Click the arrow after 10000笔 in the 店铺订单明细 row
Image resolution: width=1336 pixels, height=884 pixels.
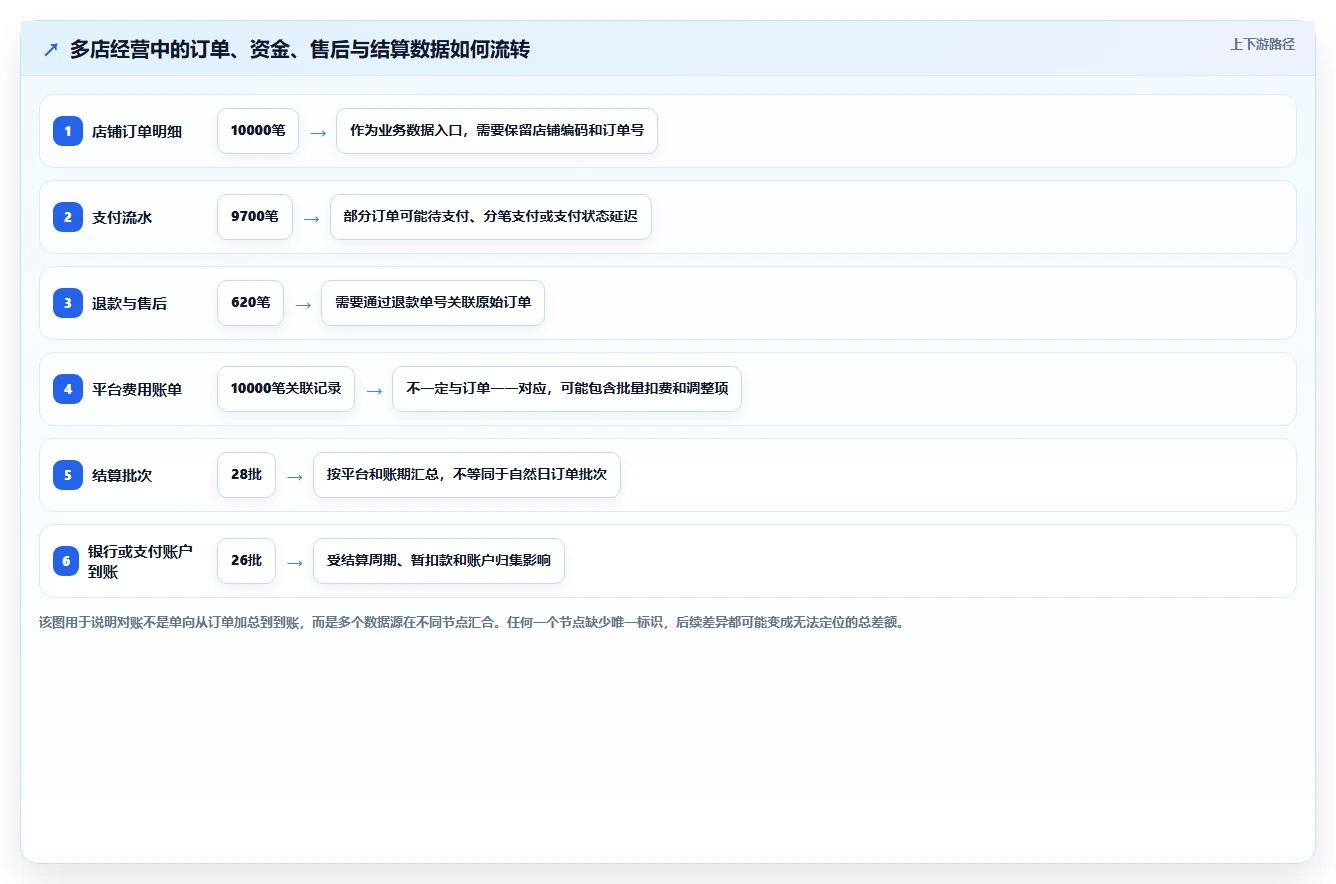click(x=318, y=132)
